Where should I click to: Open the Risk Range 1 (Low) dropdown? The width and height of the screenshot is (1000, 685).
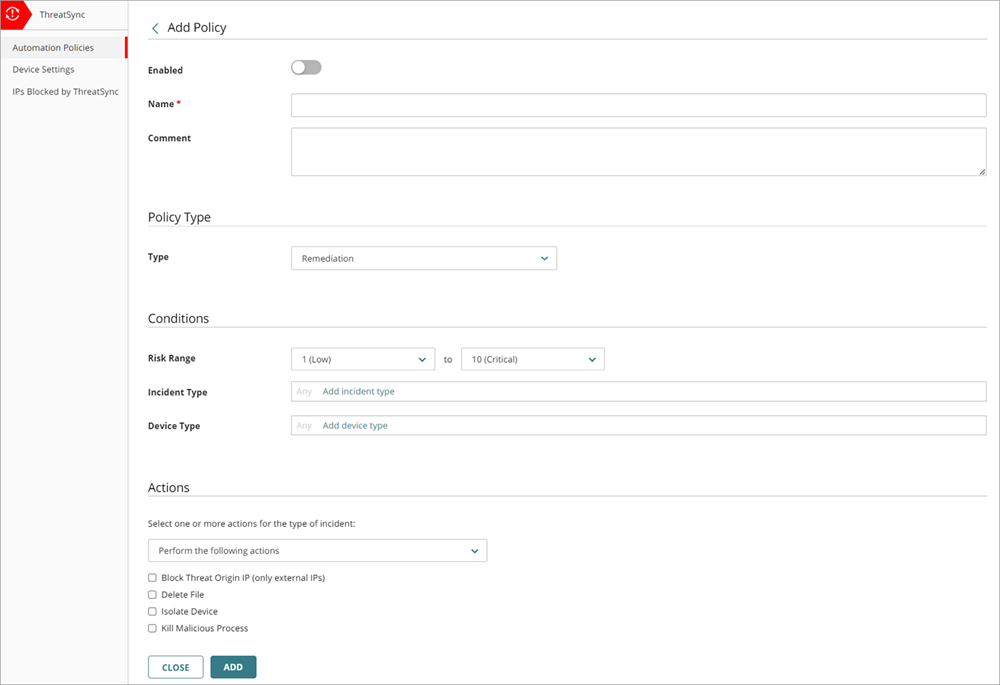[363, 358]
